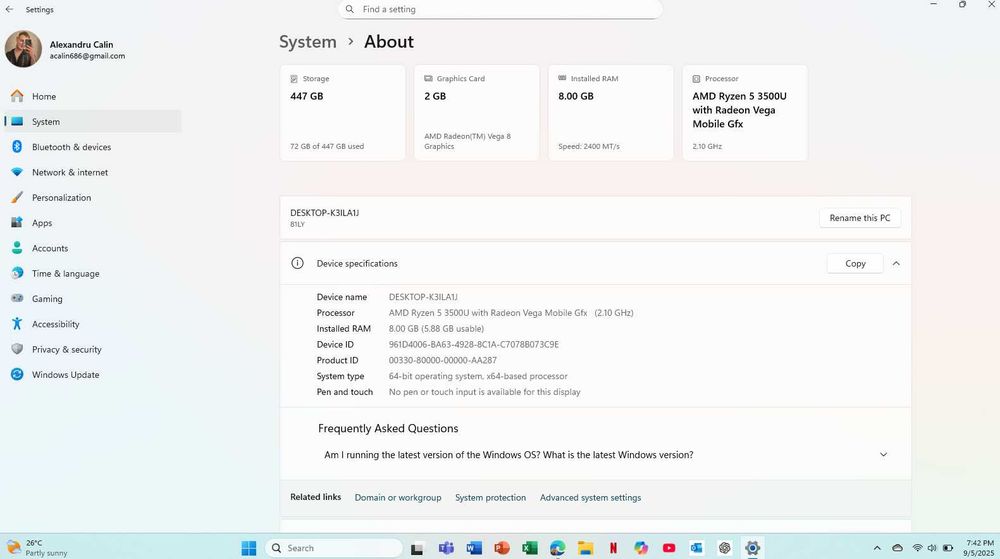Open Personalization settings
Viewport: 1000px width, 559px height.
[x=92, y=198]
